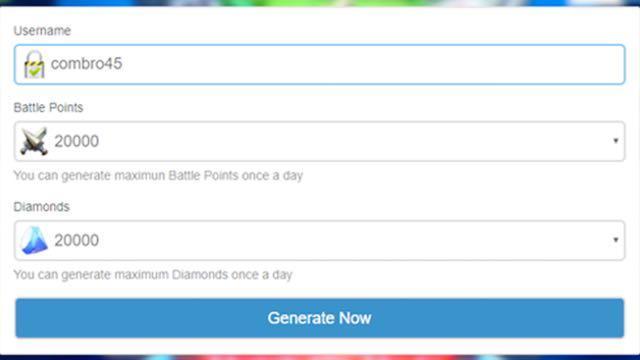Click the Username field label
Screen dimensions: 640x360
pyautogui.click(x=42, y=31)
